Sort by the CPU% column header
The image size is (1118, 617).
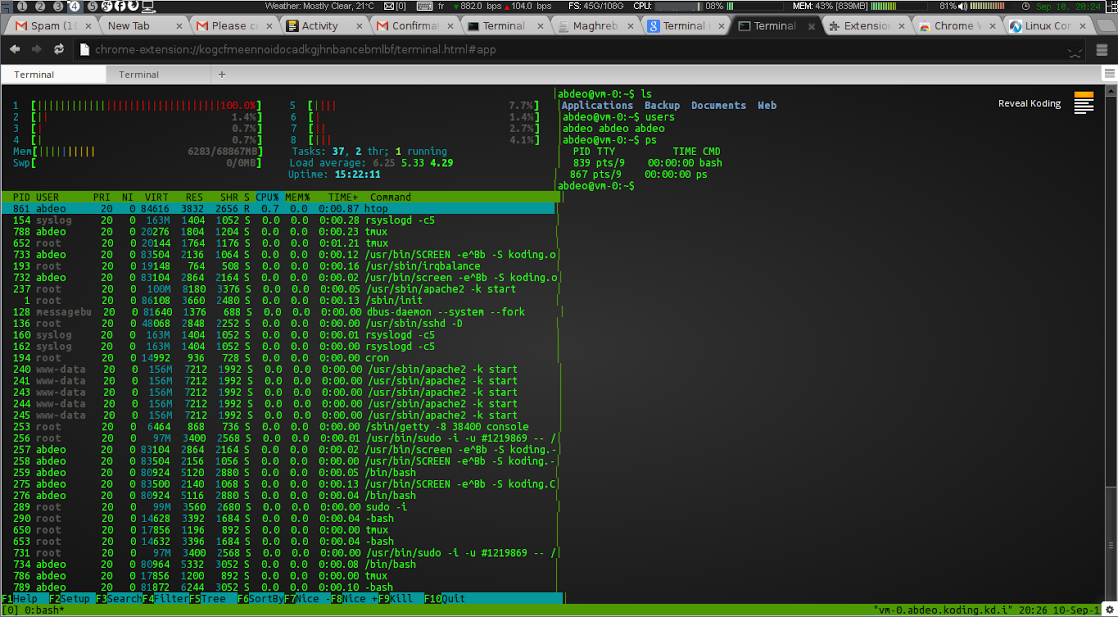tap(267, 197)
